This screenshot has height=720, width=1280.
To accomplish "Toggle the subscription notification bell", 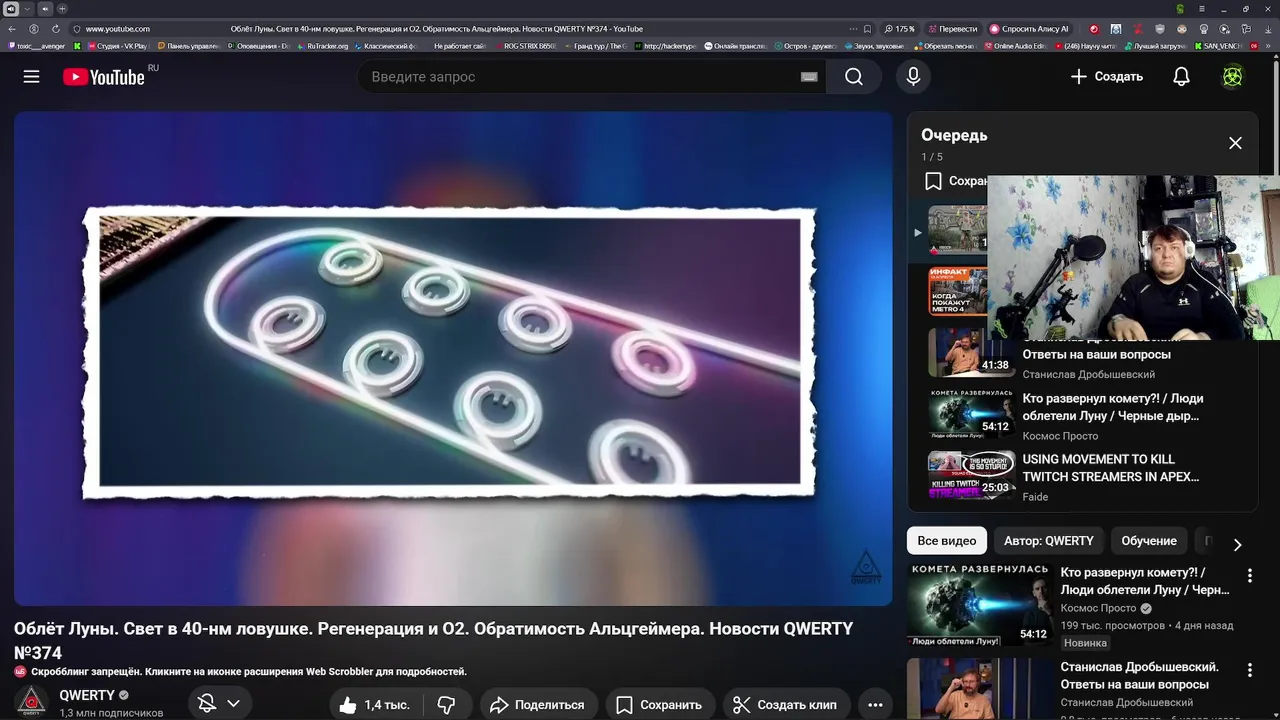I will tap(207, 704).
